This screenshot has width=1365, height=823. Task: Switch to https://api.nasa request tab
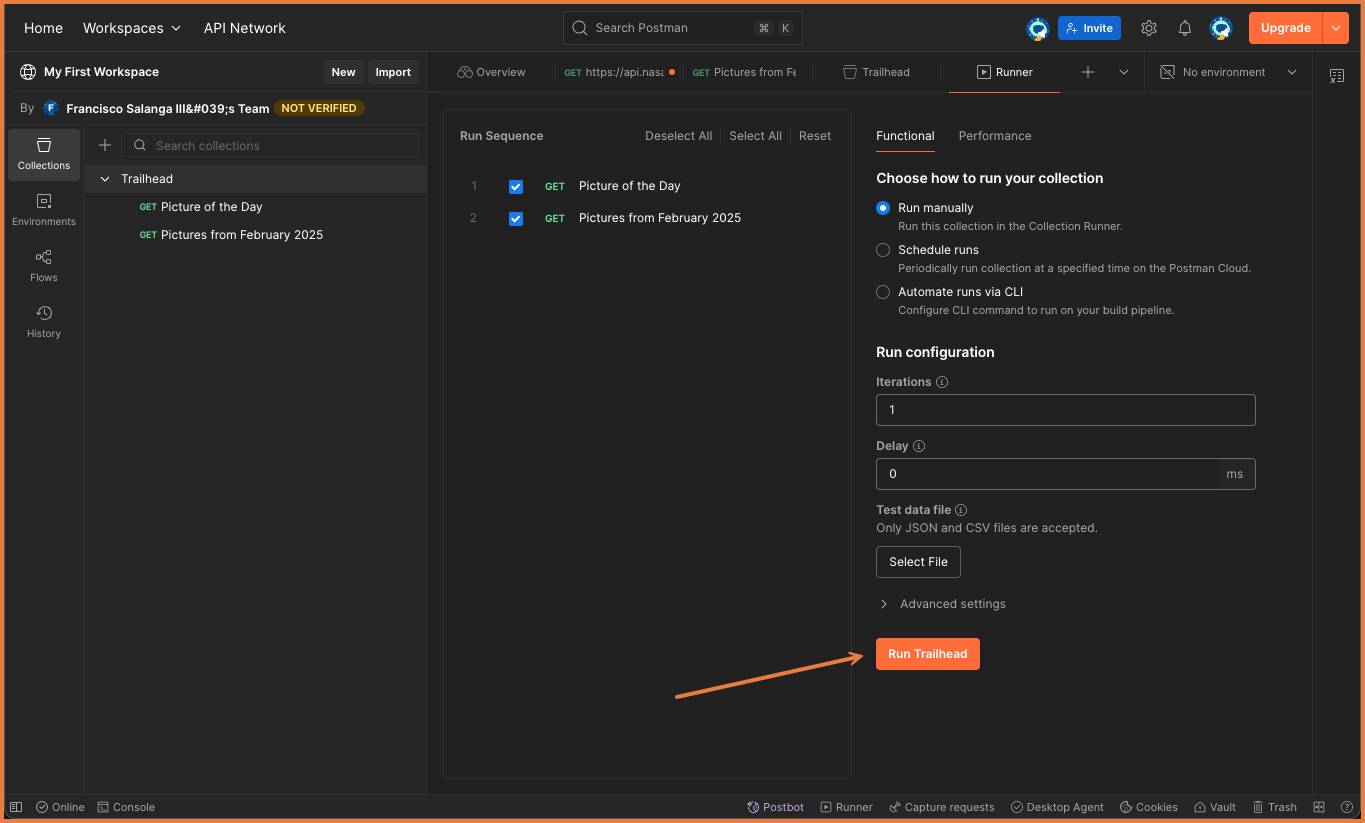click(619, 72)
